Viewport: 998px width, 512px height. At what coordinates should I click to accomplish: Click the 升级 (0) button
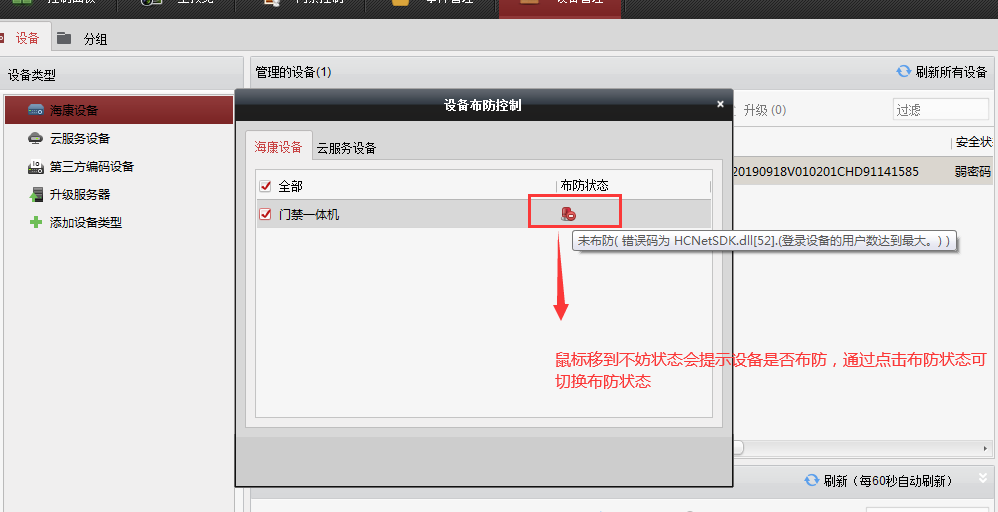[764, 110]
